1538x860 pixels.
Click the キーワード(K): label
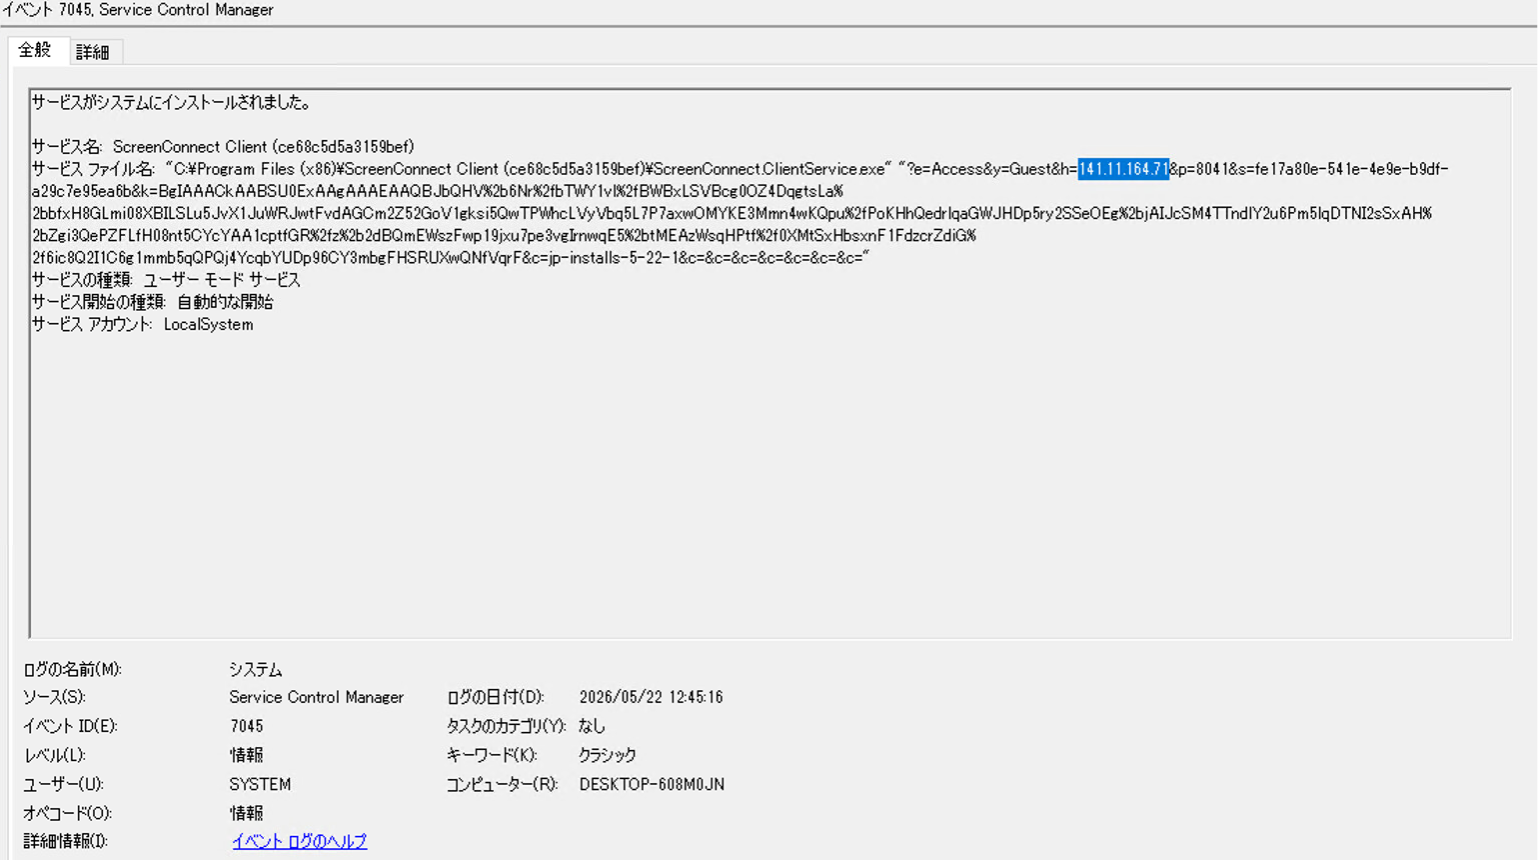coord(492,755)
